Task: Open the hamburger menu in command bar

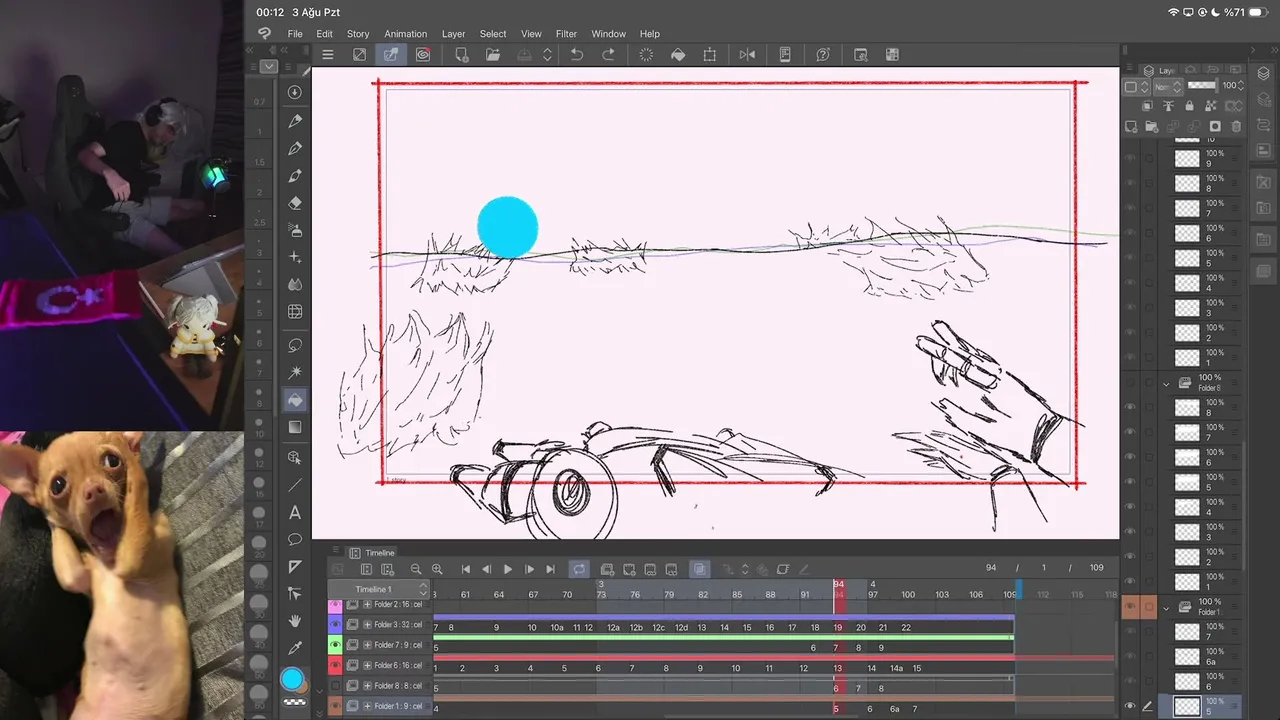Action: point(327,55)
